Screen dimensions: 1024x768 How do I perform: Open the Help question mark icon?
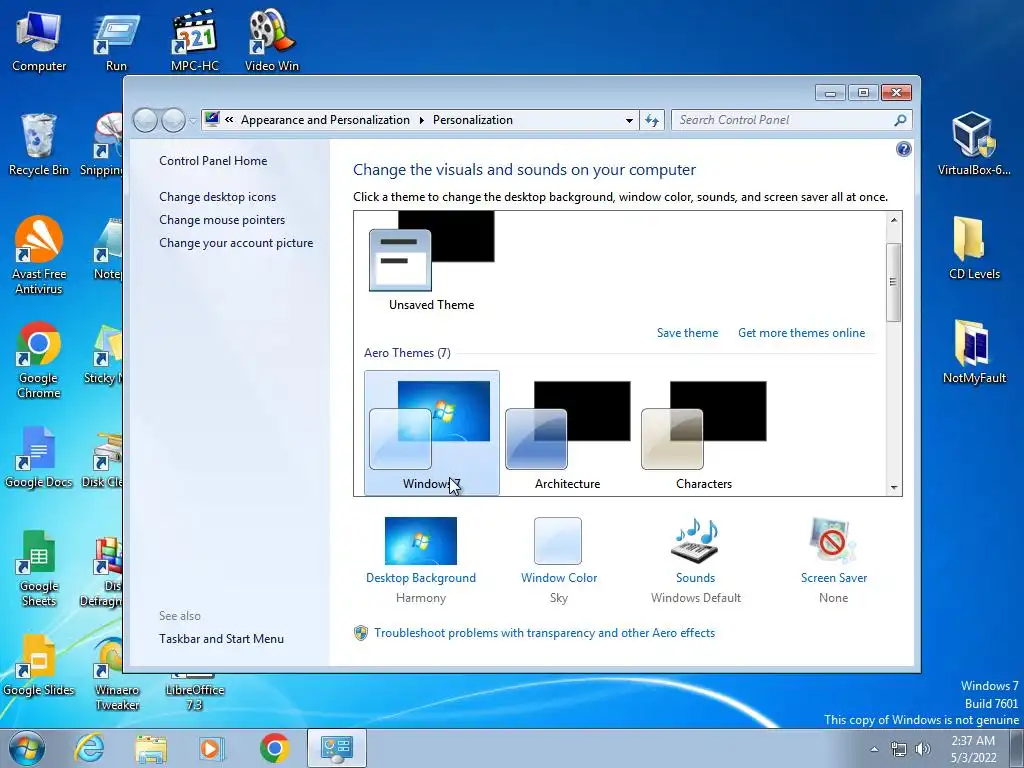(903, 149)
